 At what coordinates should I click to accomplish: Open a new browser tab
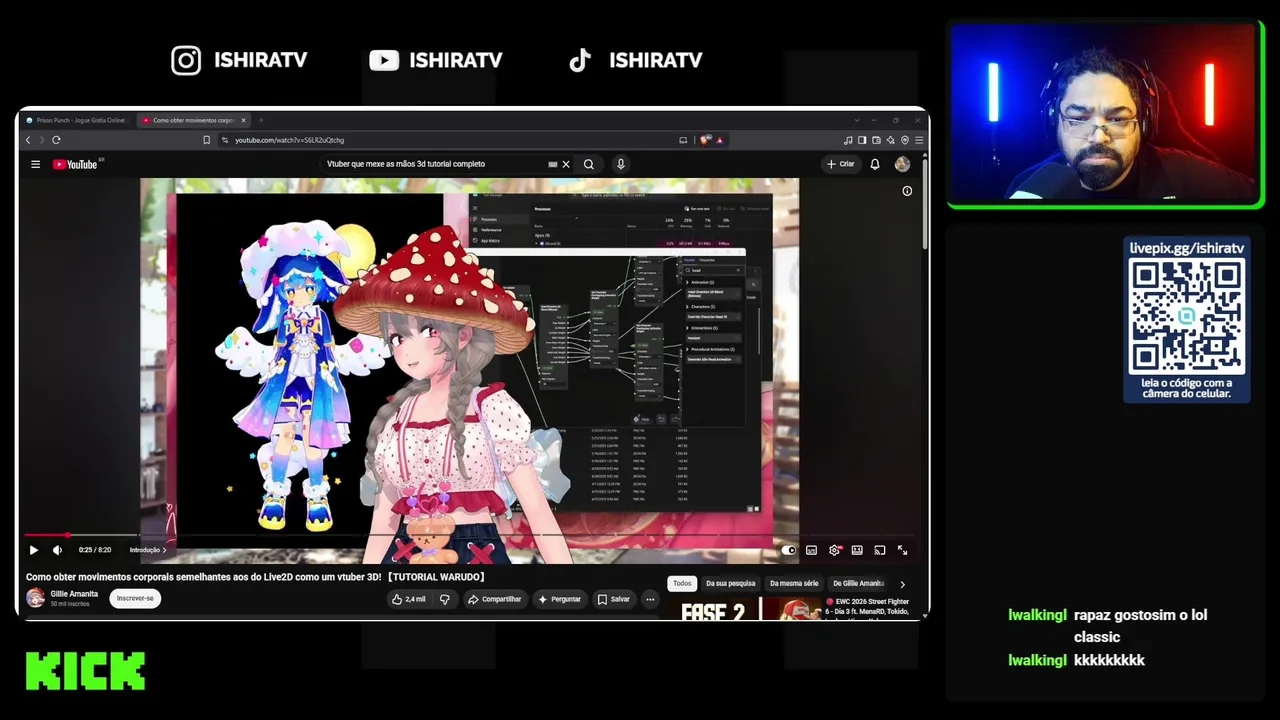coord(261,120)
